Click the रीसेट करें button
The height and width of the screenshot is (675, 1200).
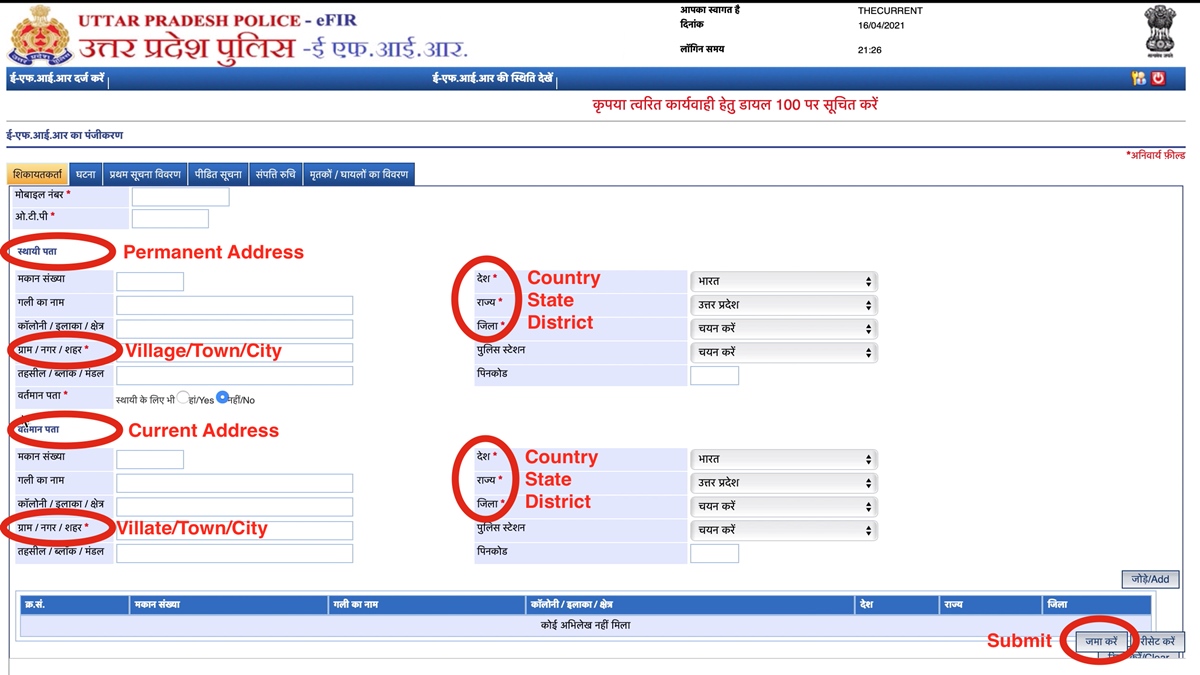coord(1158,642)
